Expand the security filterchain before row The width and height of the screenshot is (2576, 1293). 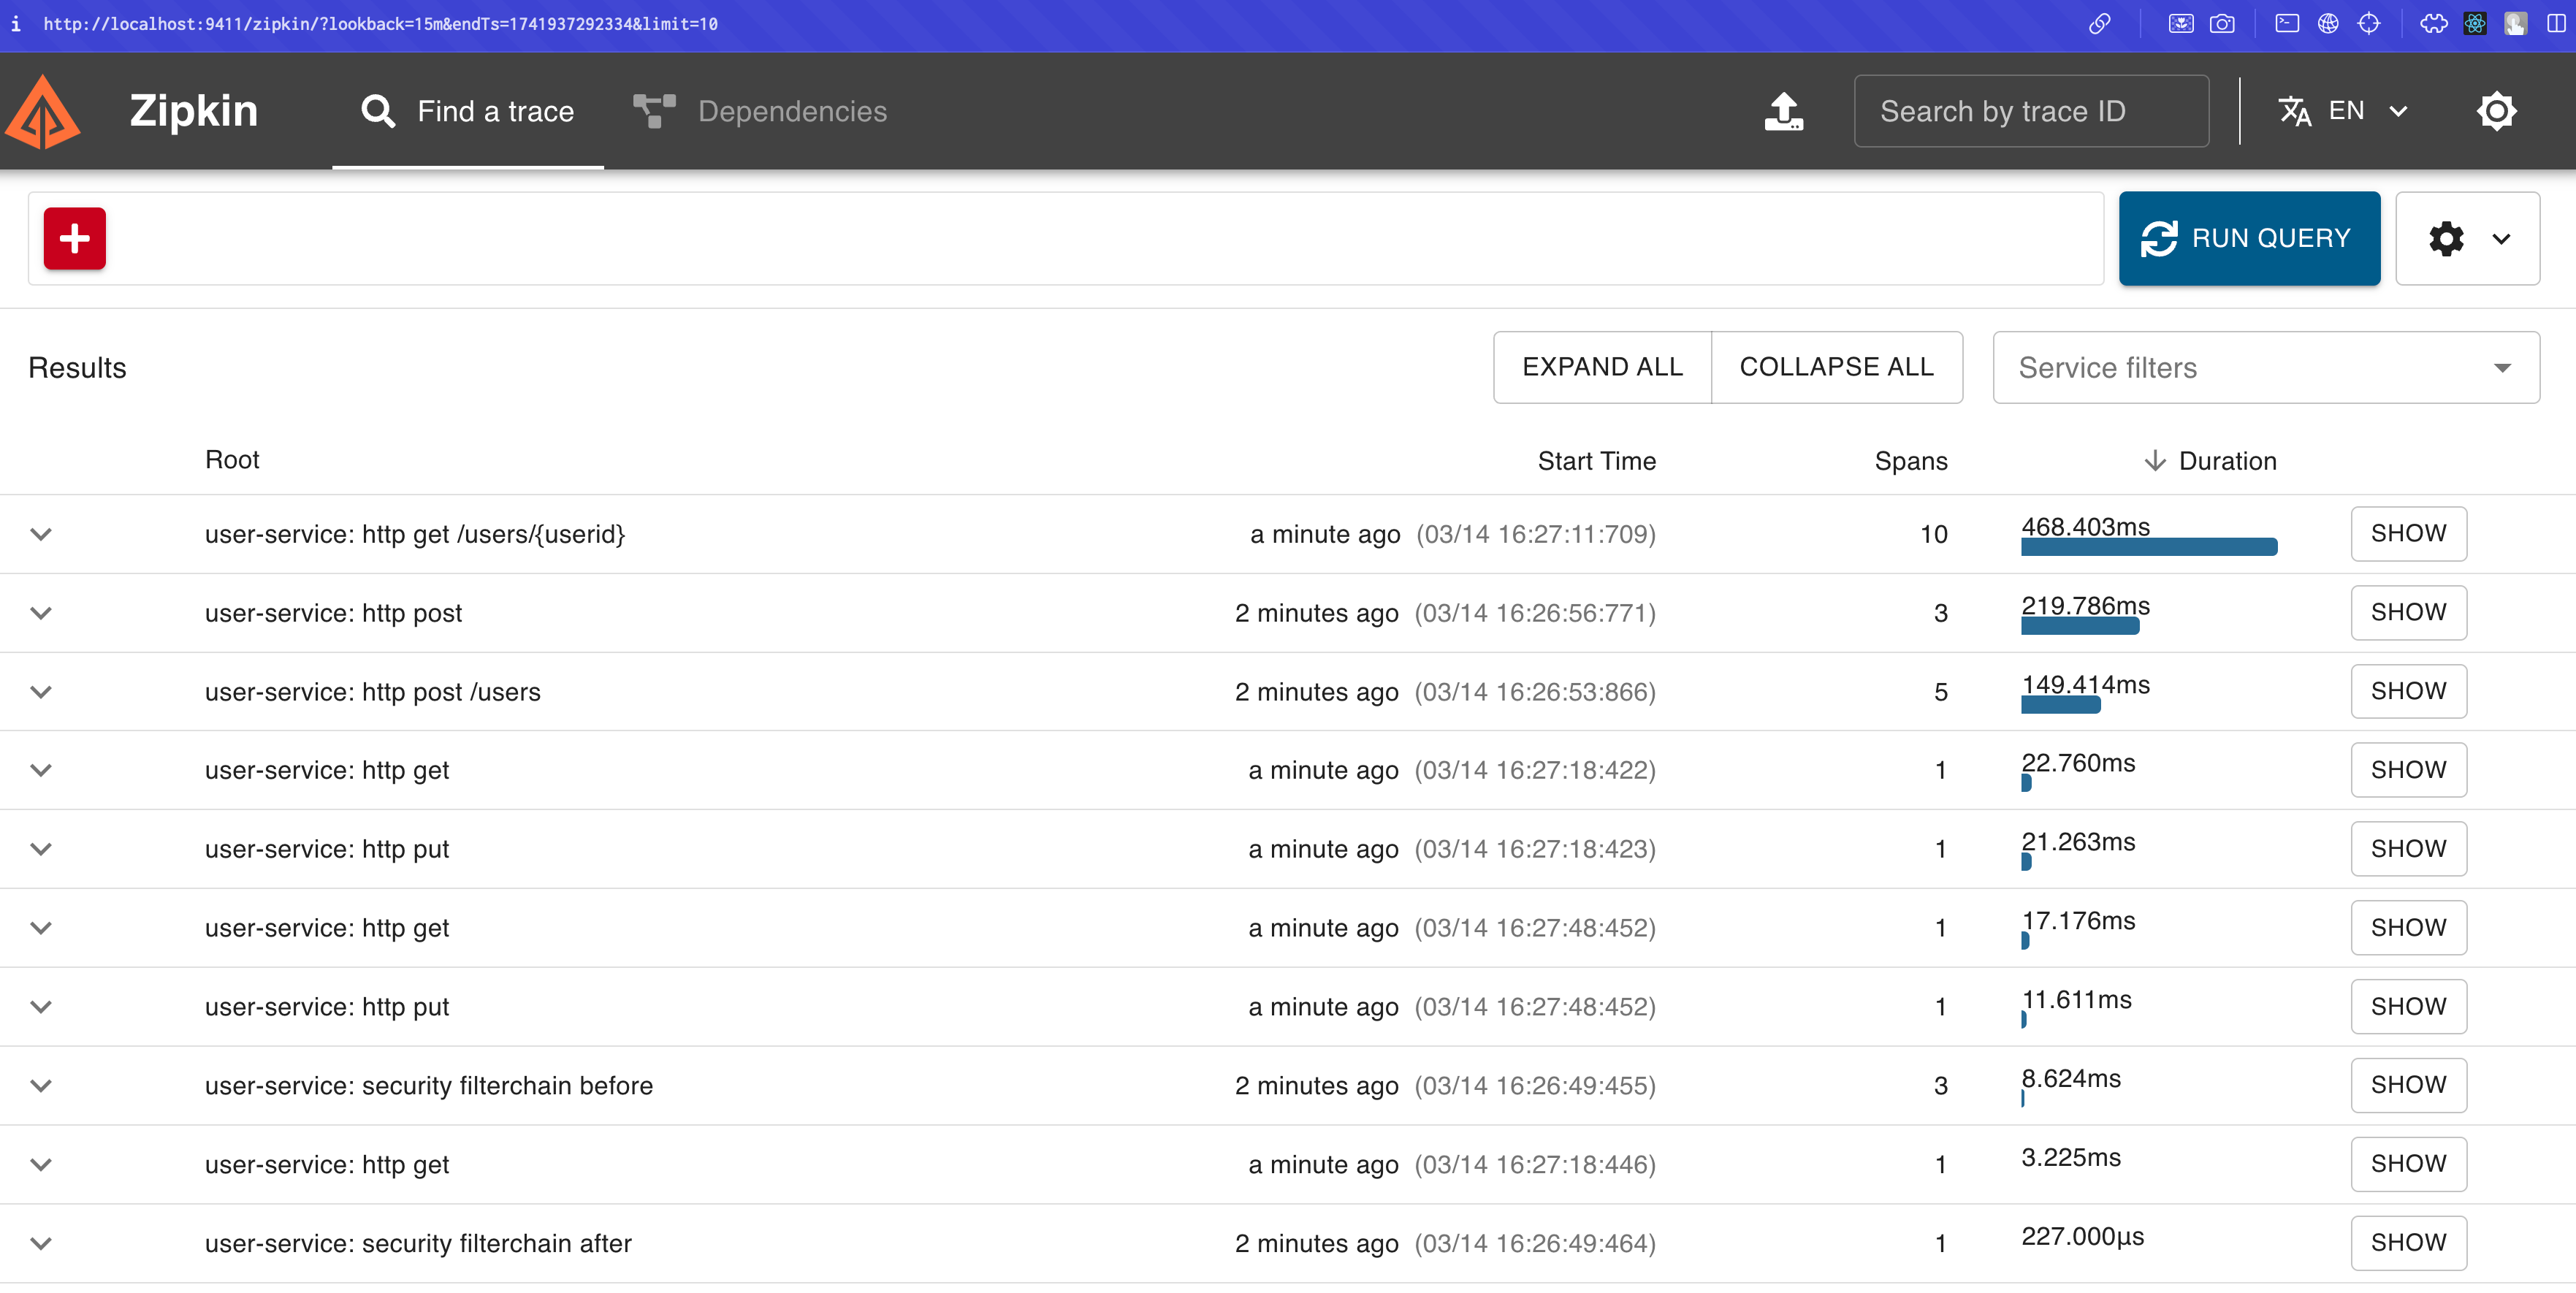pos(41,1086)
